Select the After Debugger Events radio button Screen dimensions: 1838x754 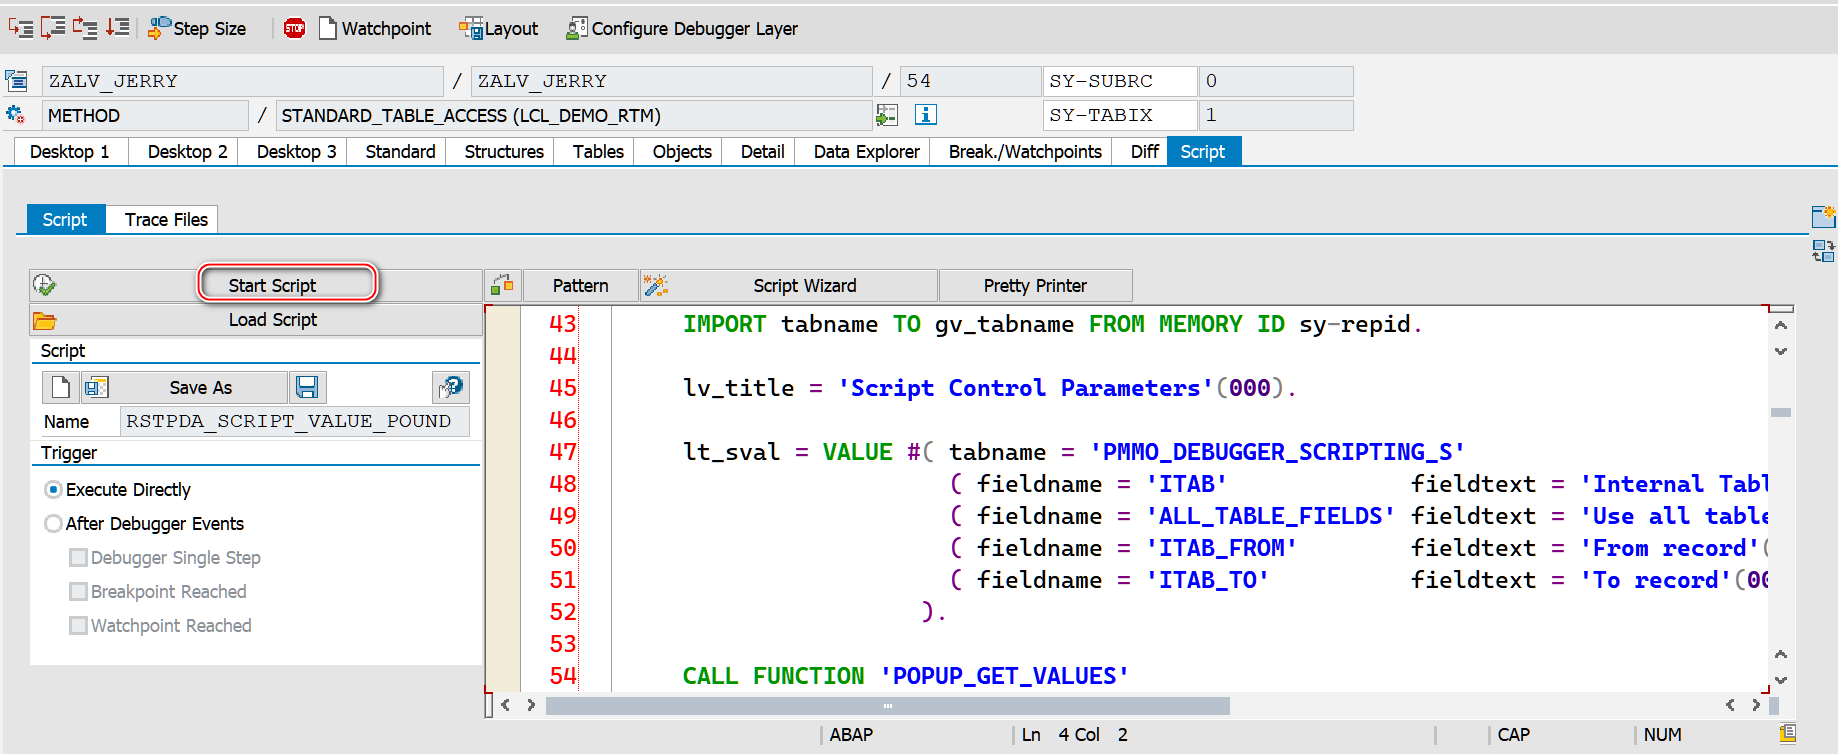click(54, 524)
